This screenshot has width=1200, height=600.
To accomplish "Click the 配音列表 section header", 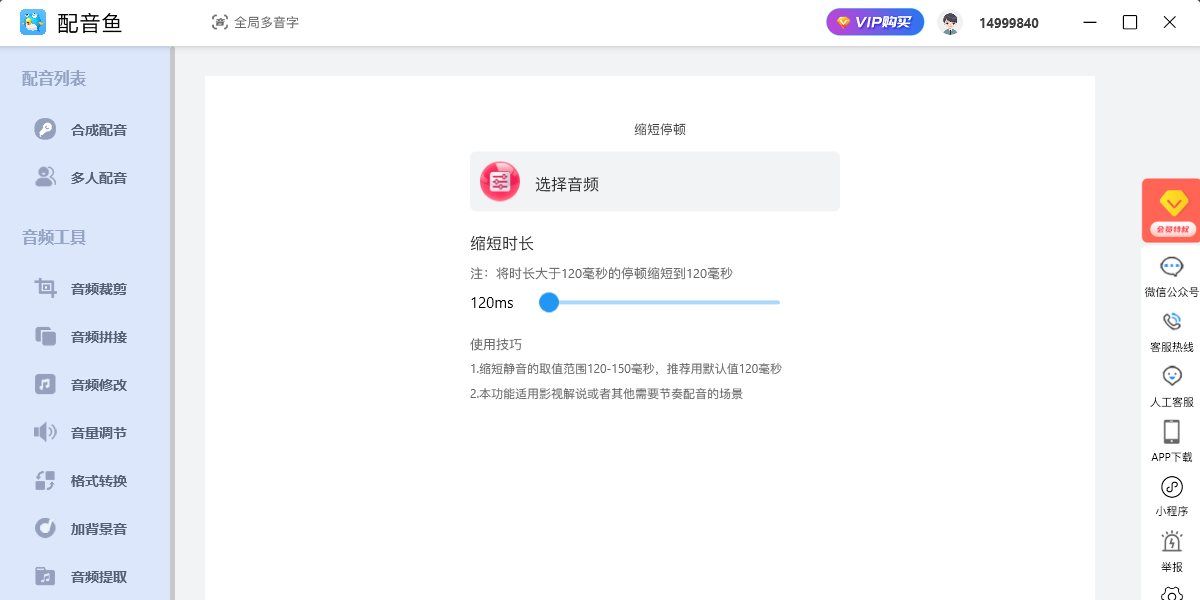I will tap(54, 78).
